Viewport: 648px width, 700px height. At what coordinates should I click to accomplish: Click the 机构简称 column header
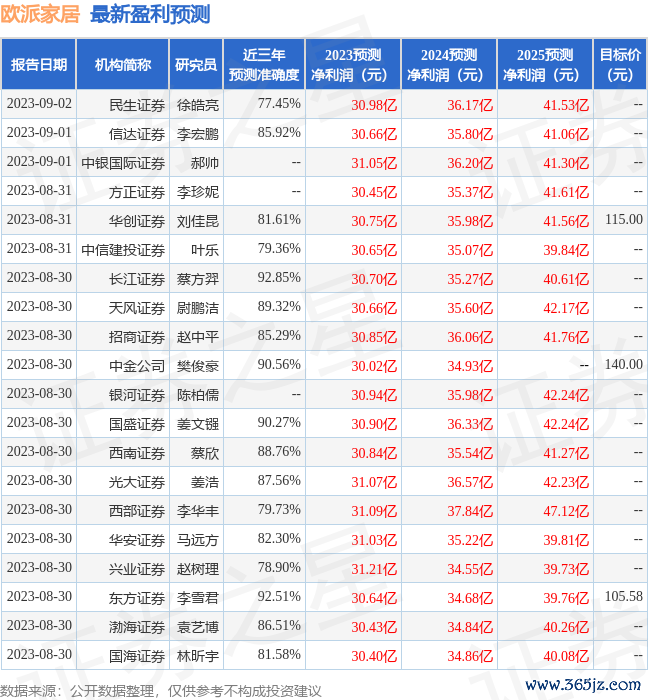click(x=123, y=65)
